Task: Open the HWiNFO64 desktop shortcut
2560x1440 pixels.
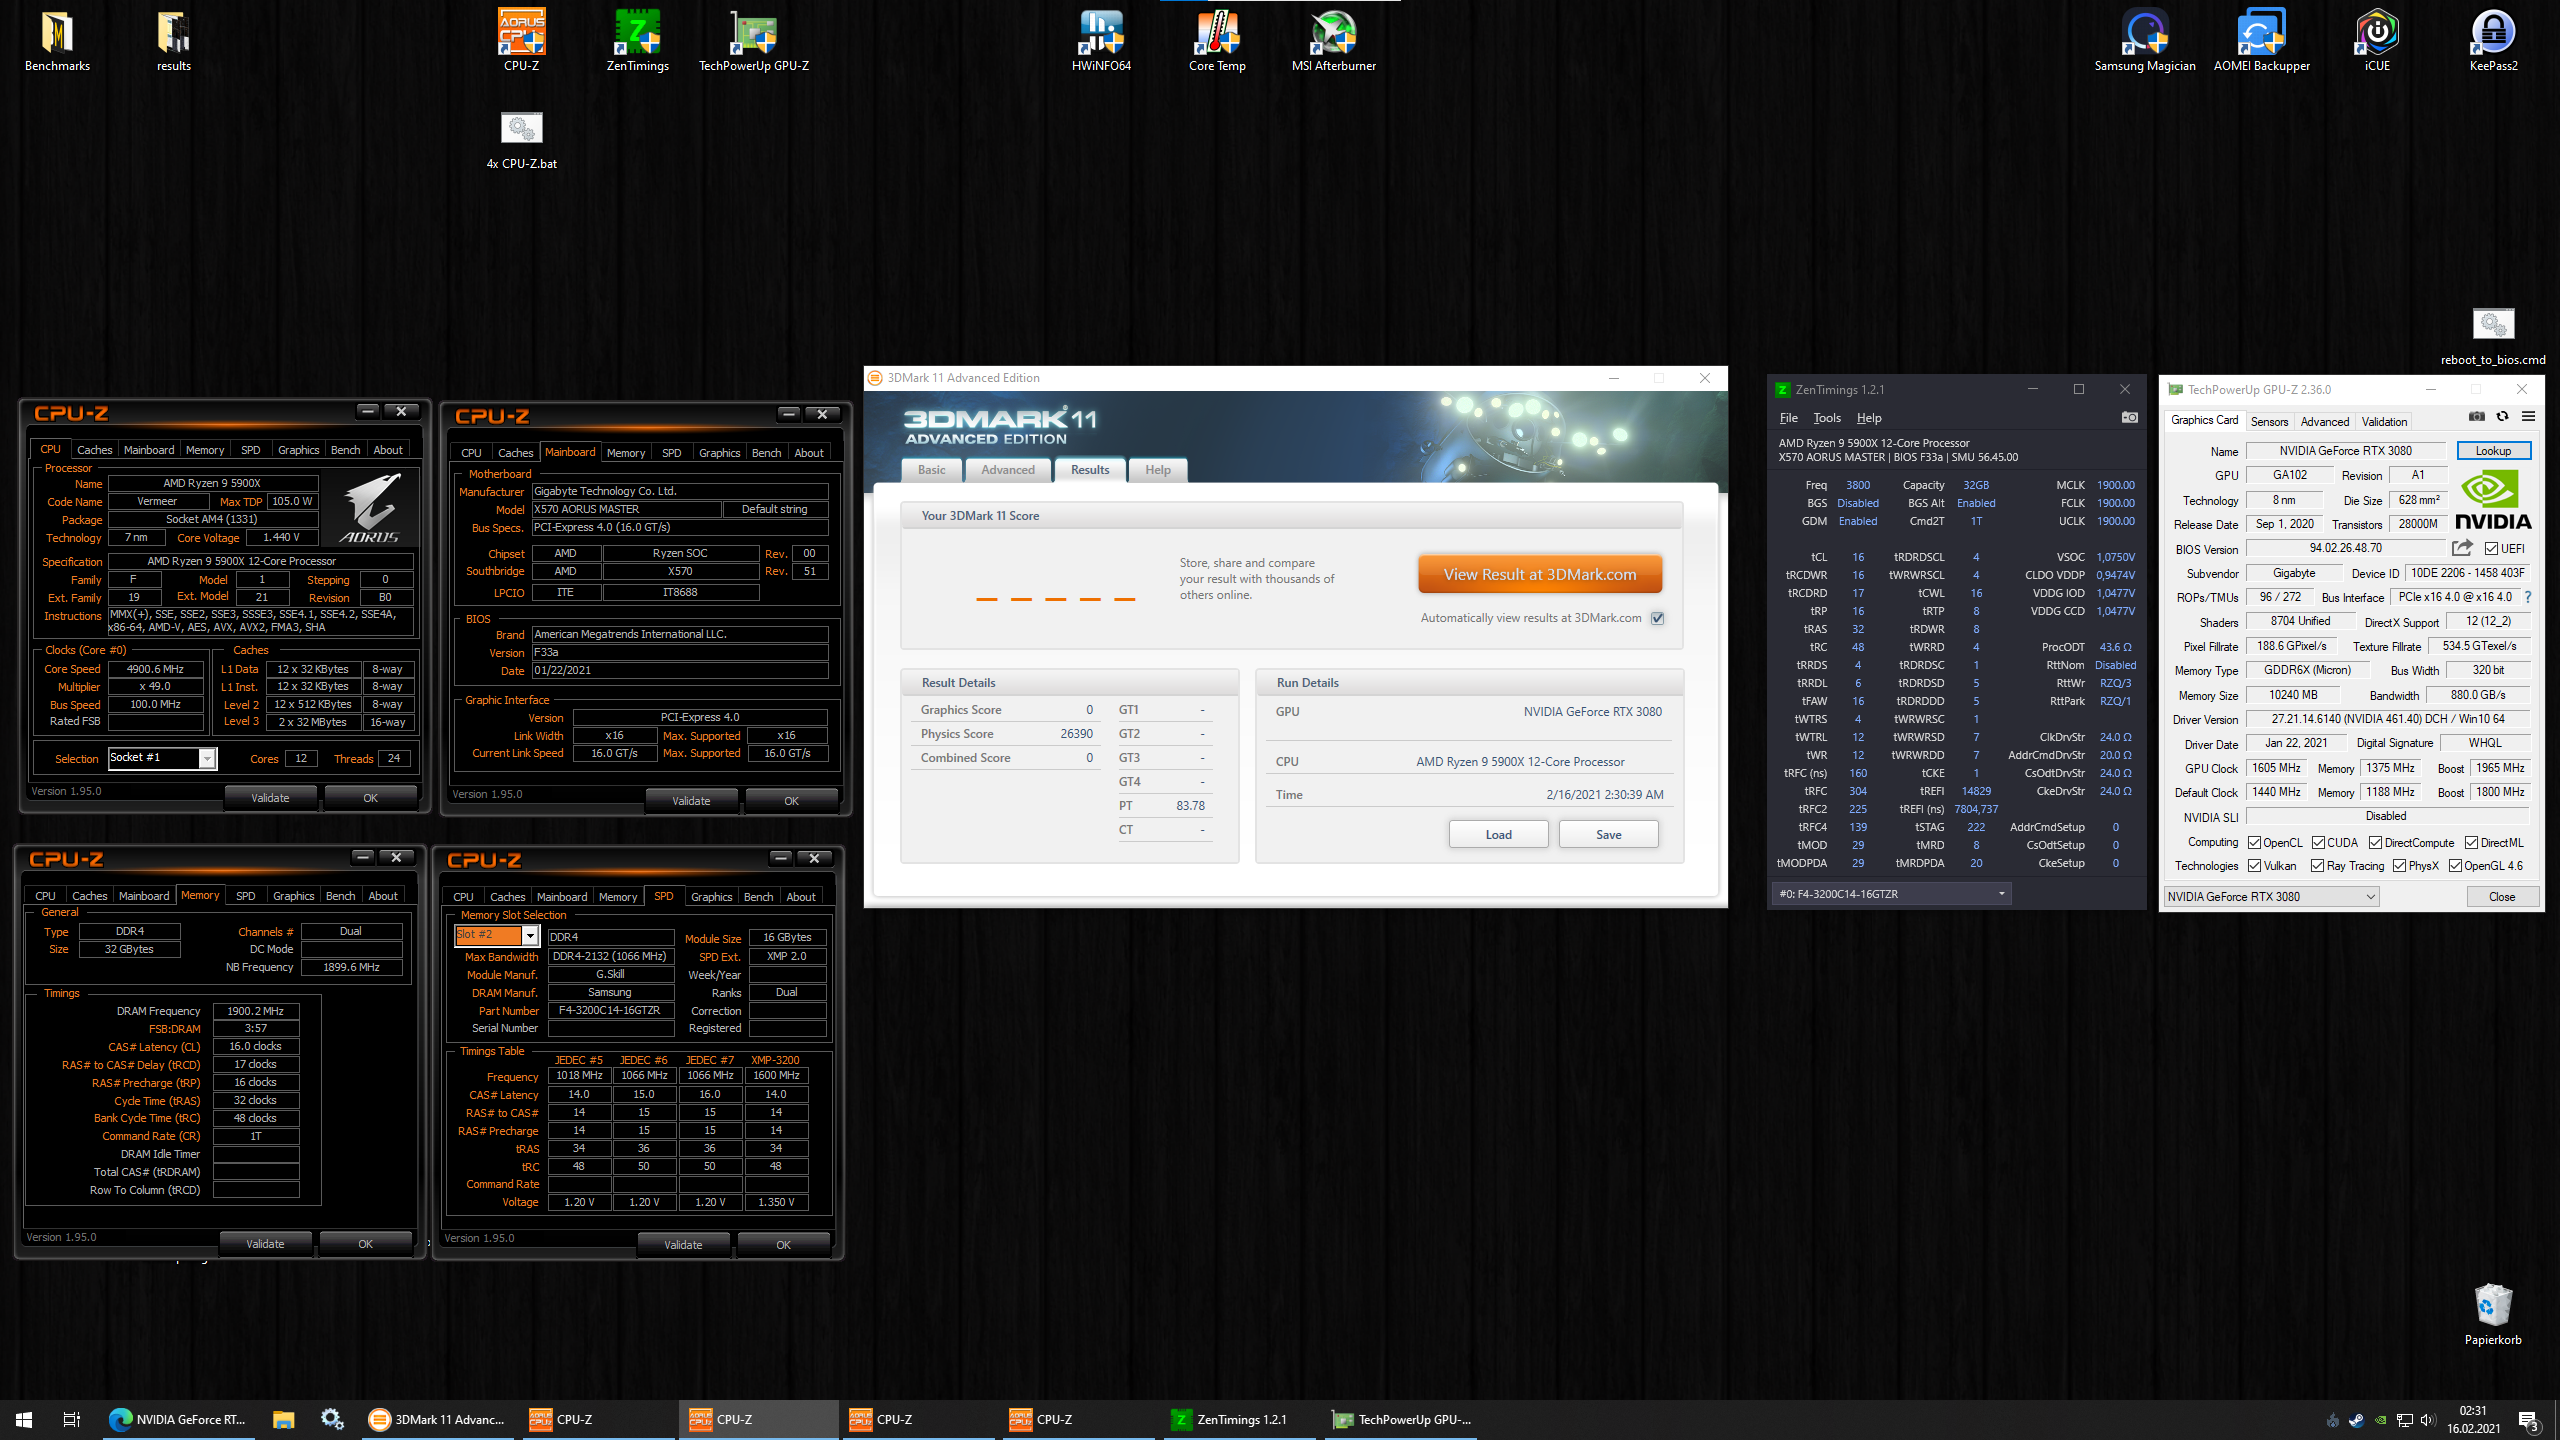Action: click(x=1101, y=41)
